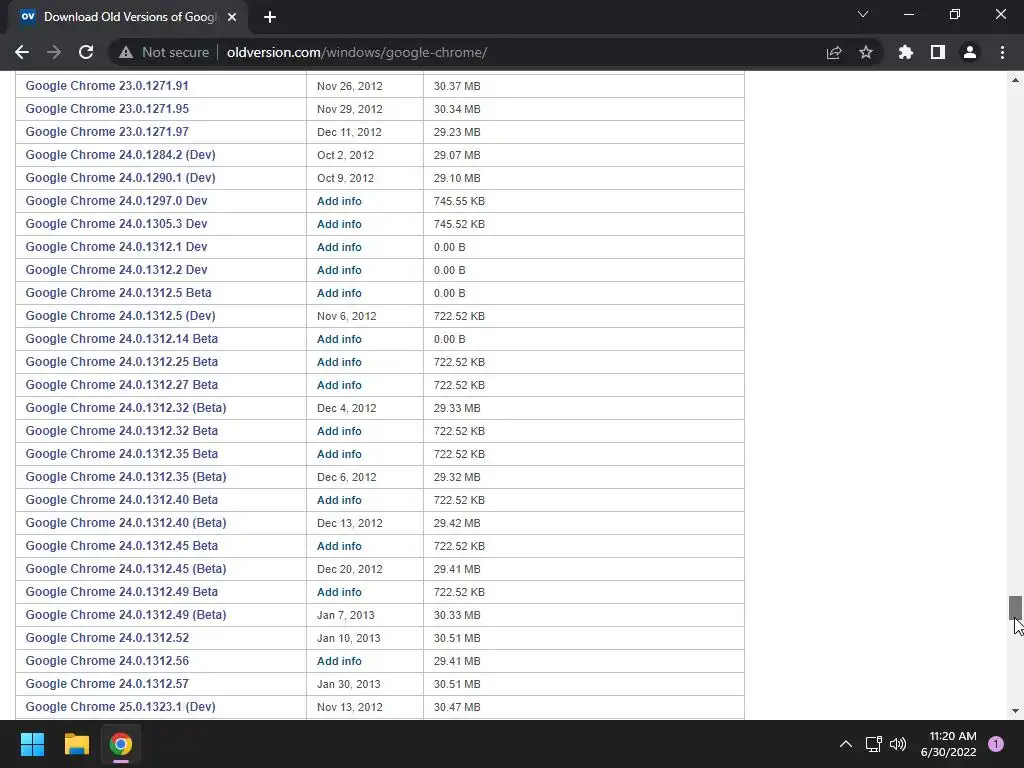Open Google Chrome 24.0.1312.52 link
The image size is (1024, 768).
point(107,637)
